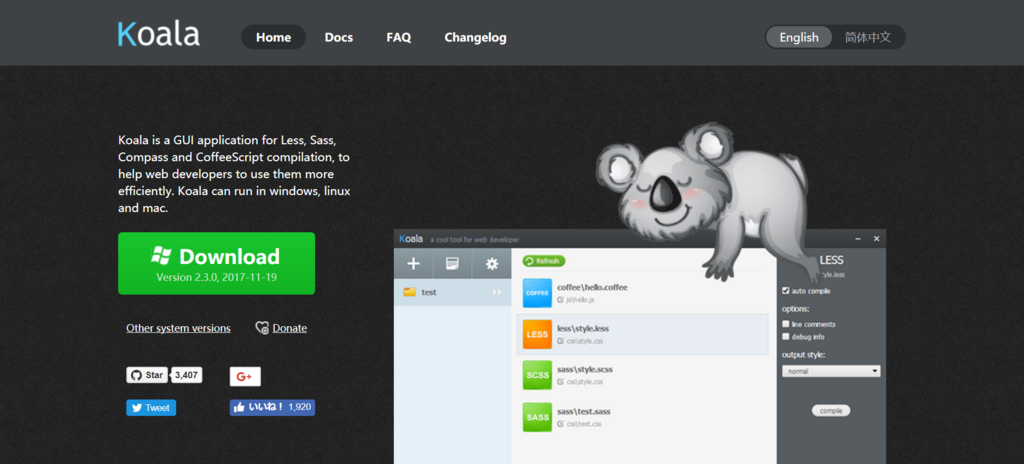Select coffee\hello.coffee file name
The image size is (1024, 464).
point(592,287)
